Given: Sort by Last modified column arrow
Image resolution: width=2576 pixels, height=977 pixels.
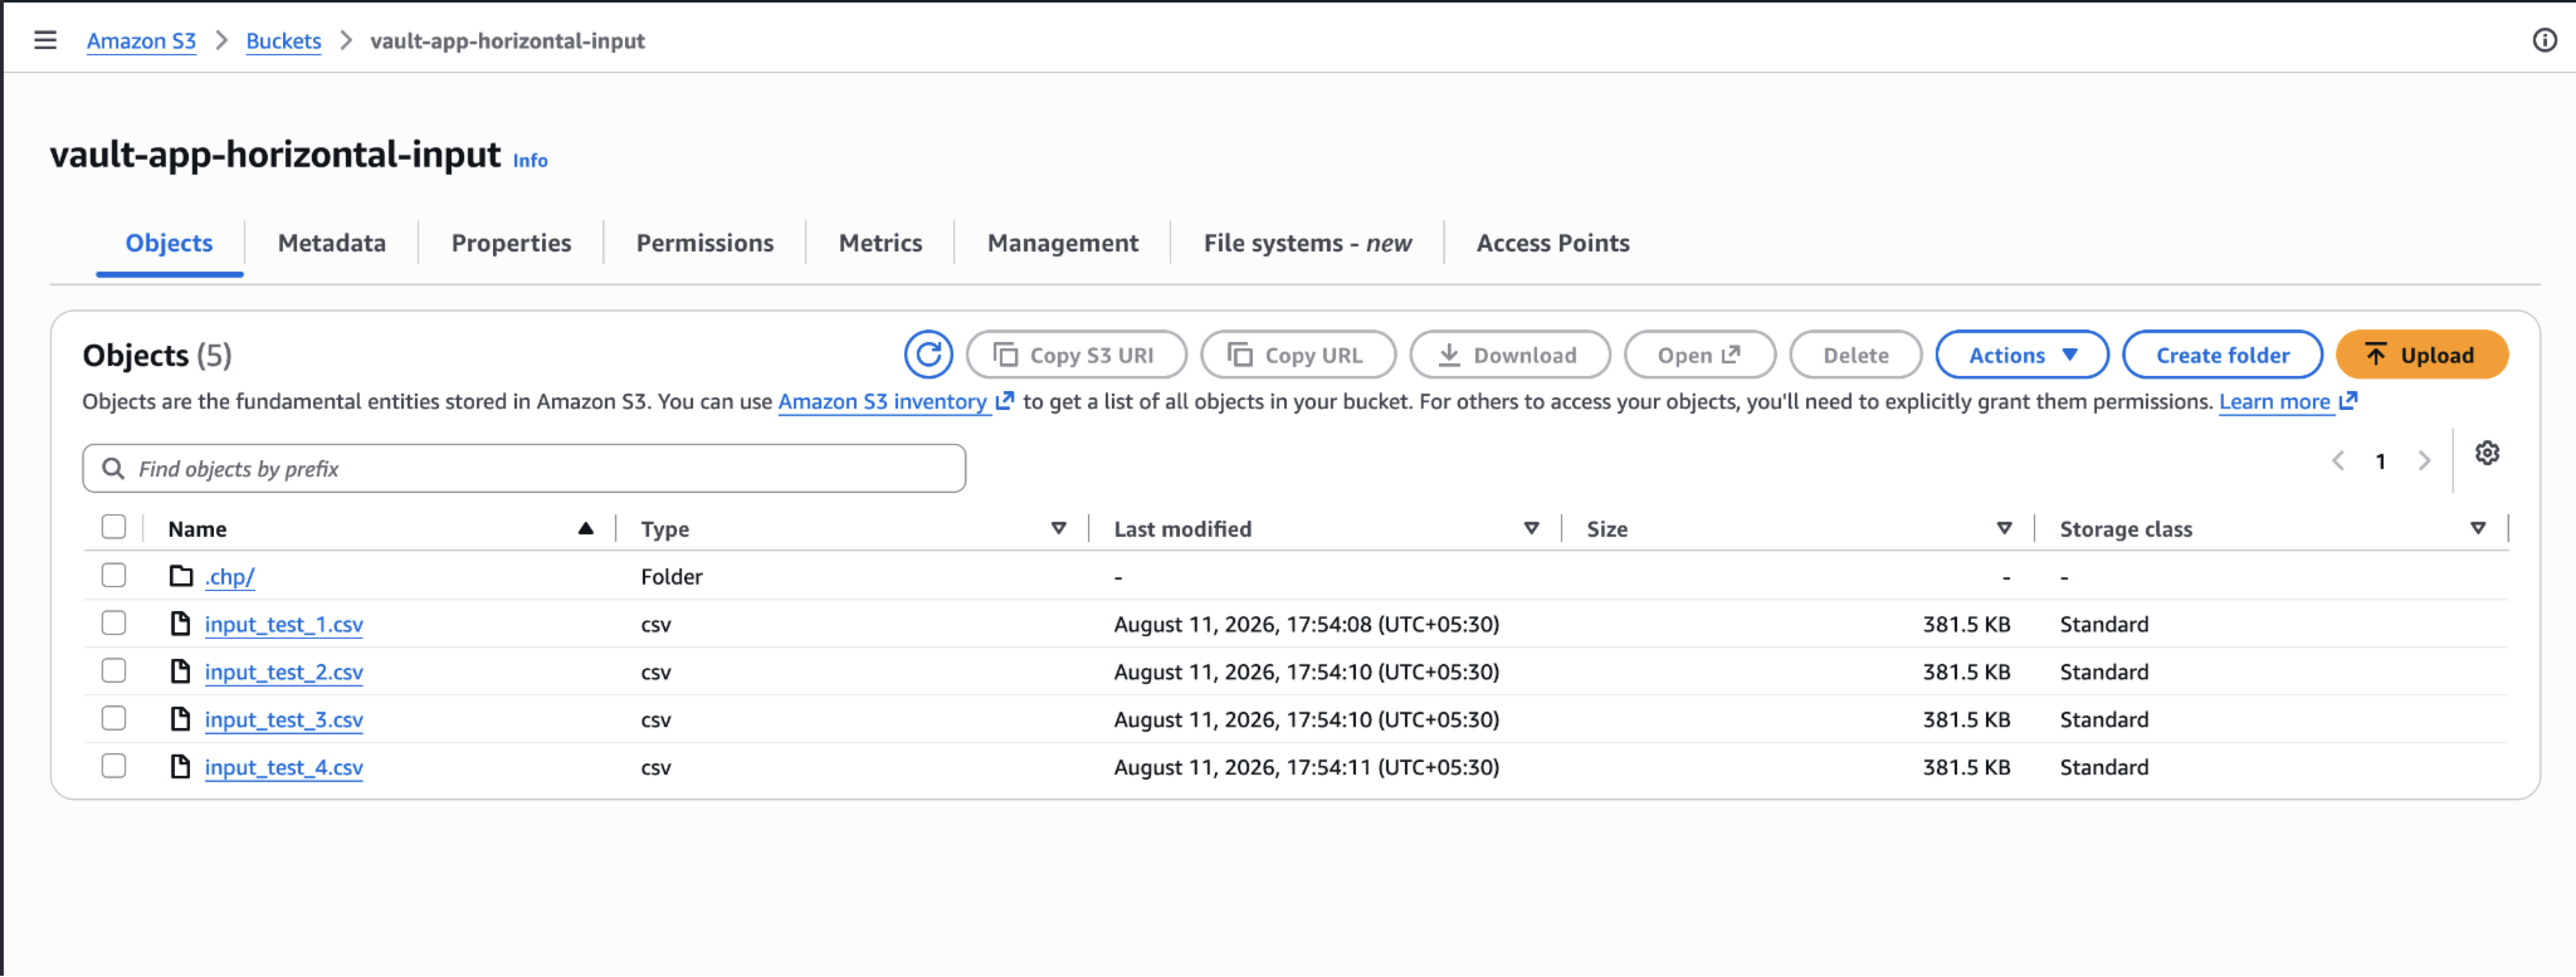Looking at the screenshot, I should 1531,528.
